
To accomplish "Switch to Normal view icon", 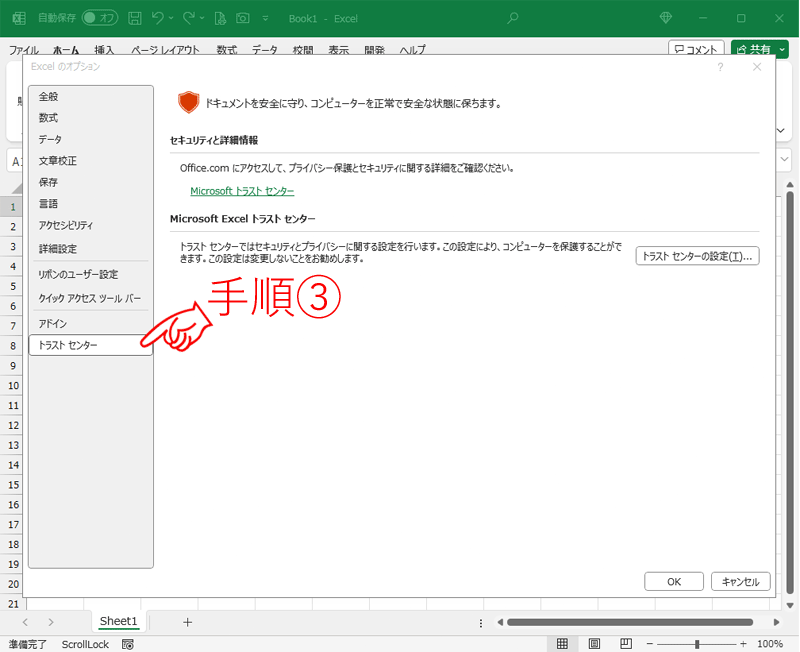I will pyautogui.click(x=562, y=644).
